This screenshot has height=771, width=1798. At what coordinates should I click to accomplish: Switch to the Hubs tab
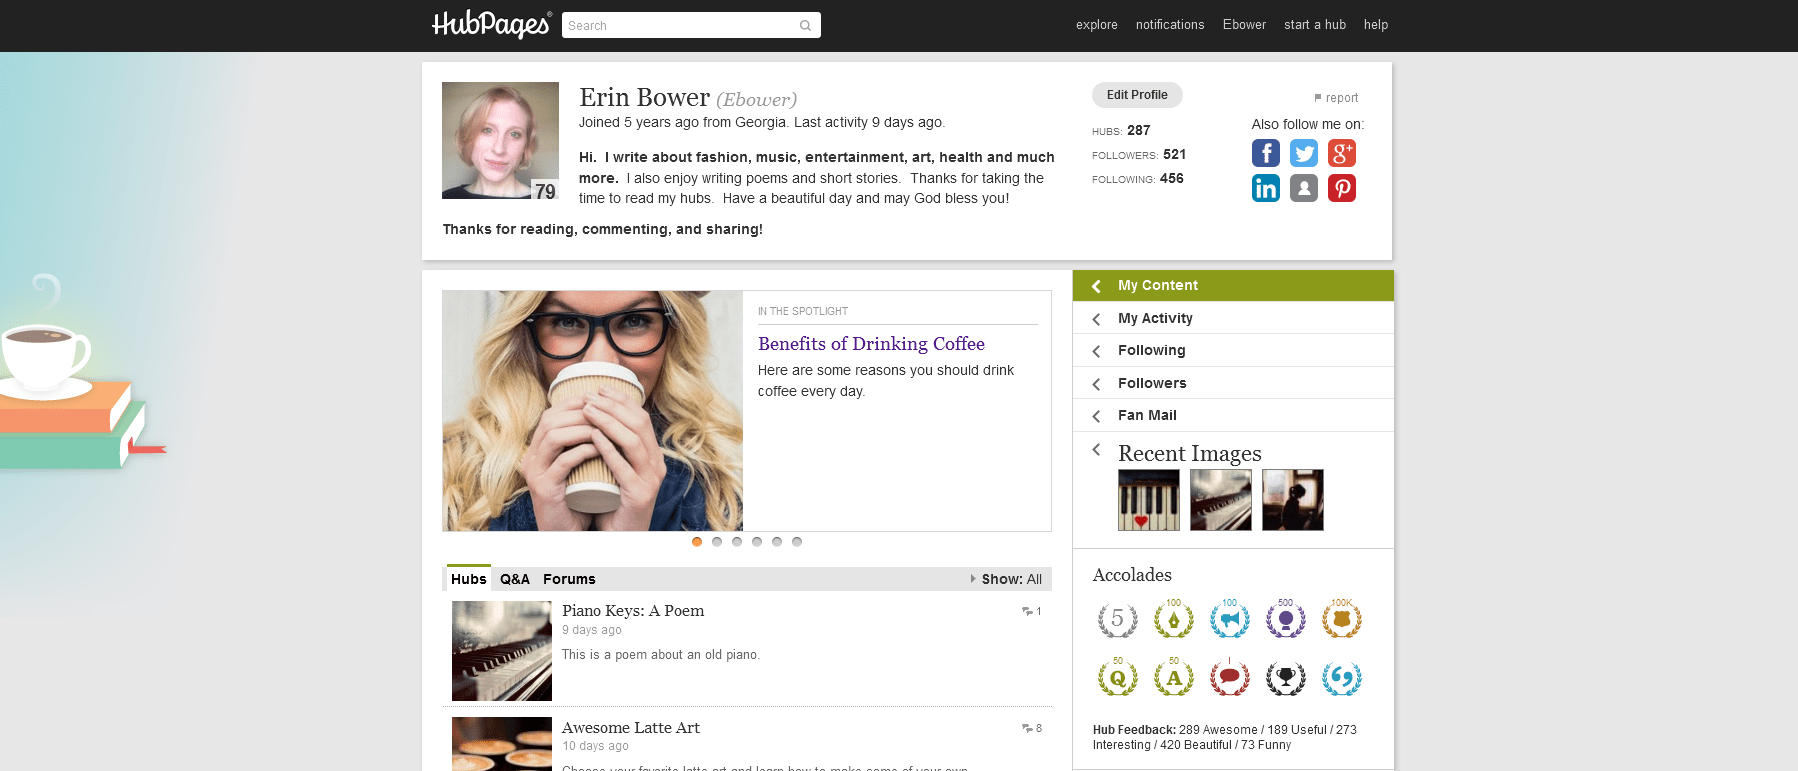468,579
